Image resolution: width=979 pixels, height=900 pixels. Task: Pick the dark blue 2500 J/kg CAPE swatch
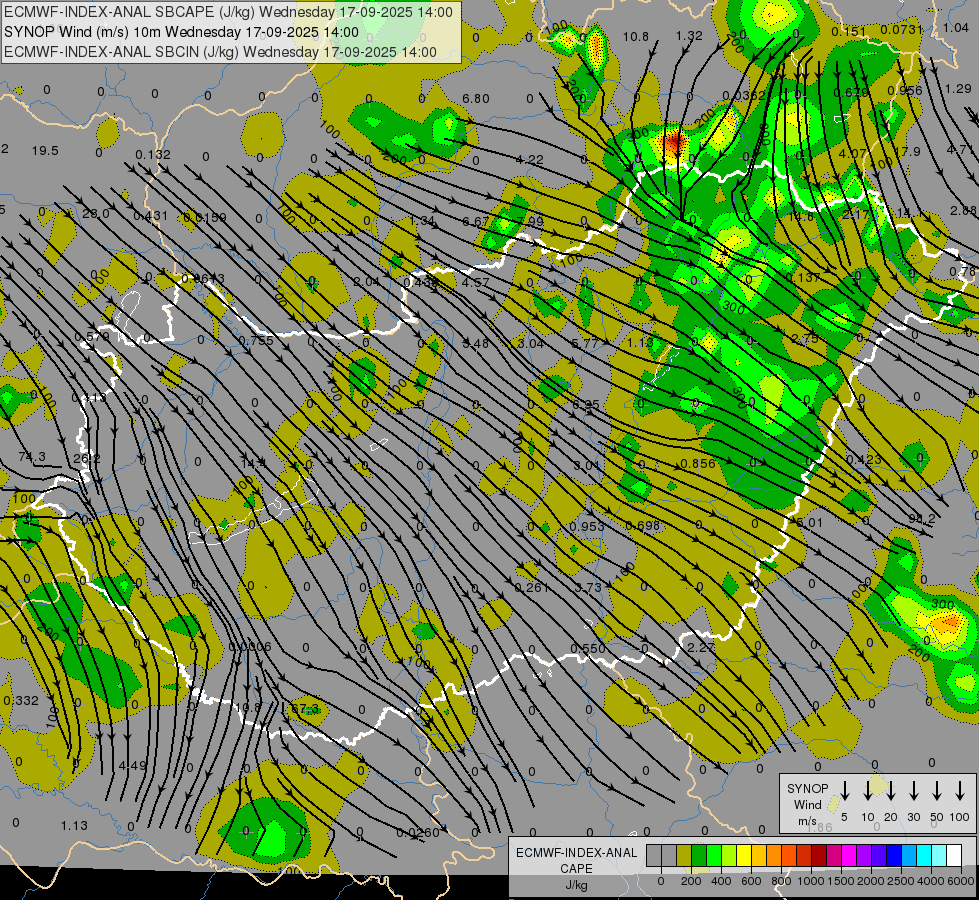(x=894, y=855)
